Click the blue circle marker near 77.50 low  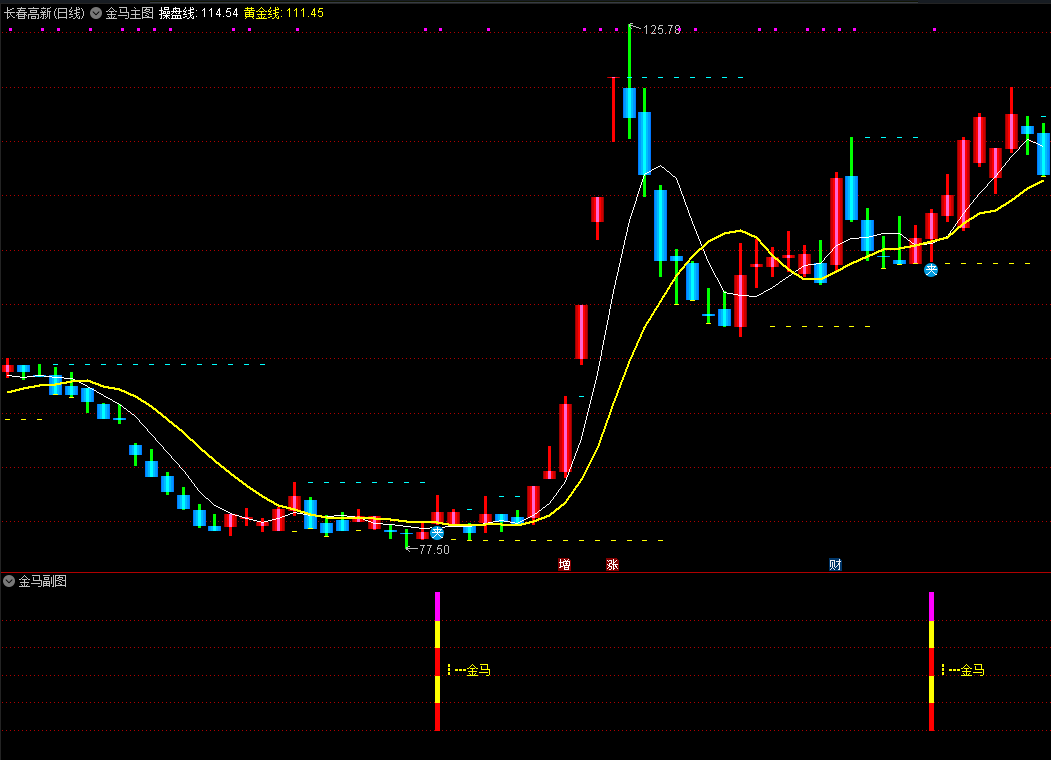[x=437, y=533]
